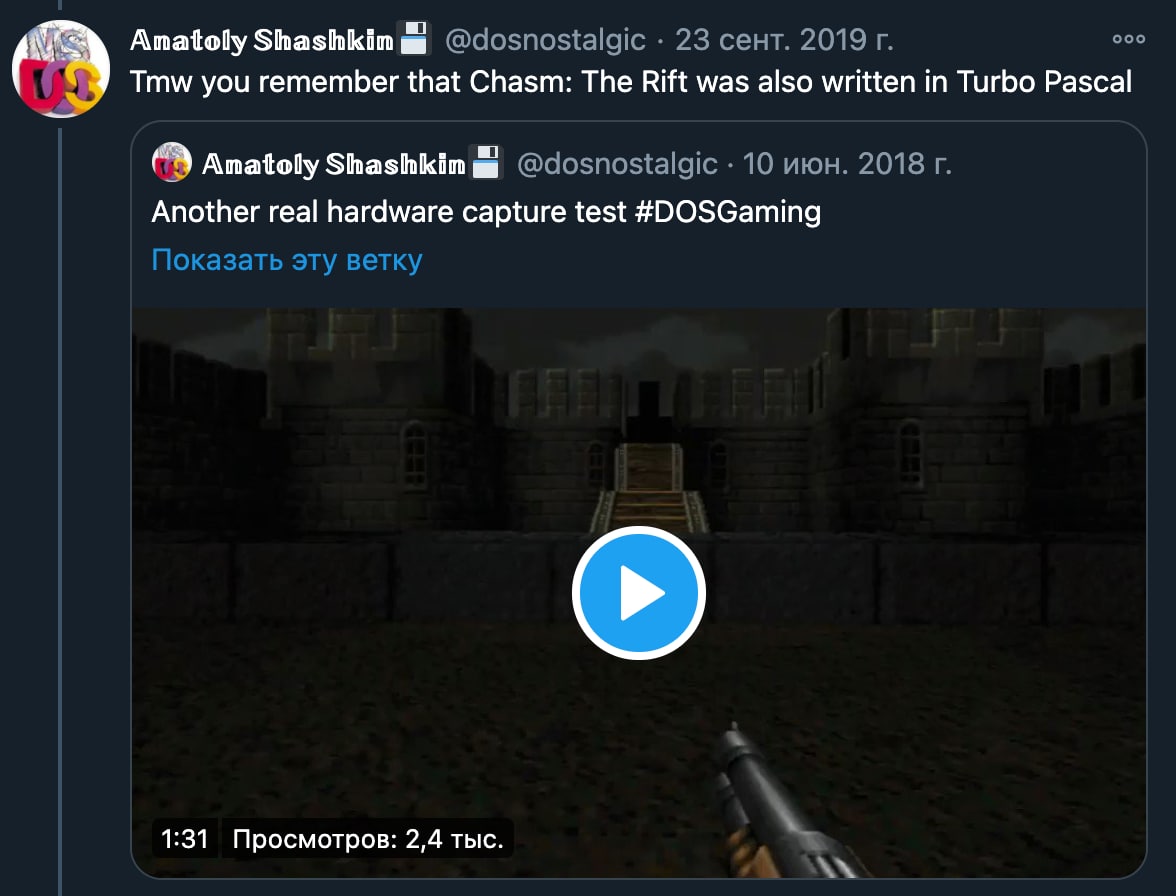The height and width of the screenshot is (896, 1176).
Task: Click floppy disk emoji beside top author name
Action: click(413, 38)
